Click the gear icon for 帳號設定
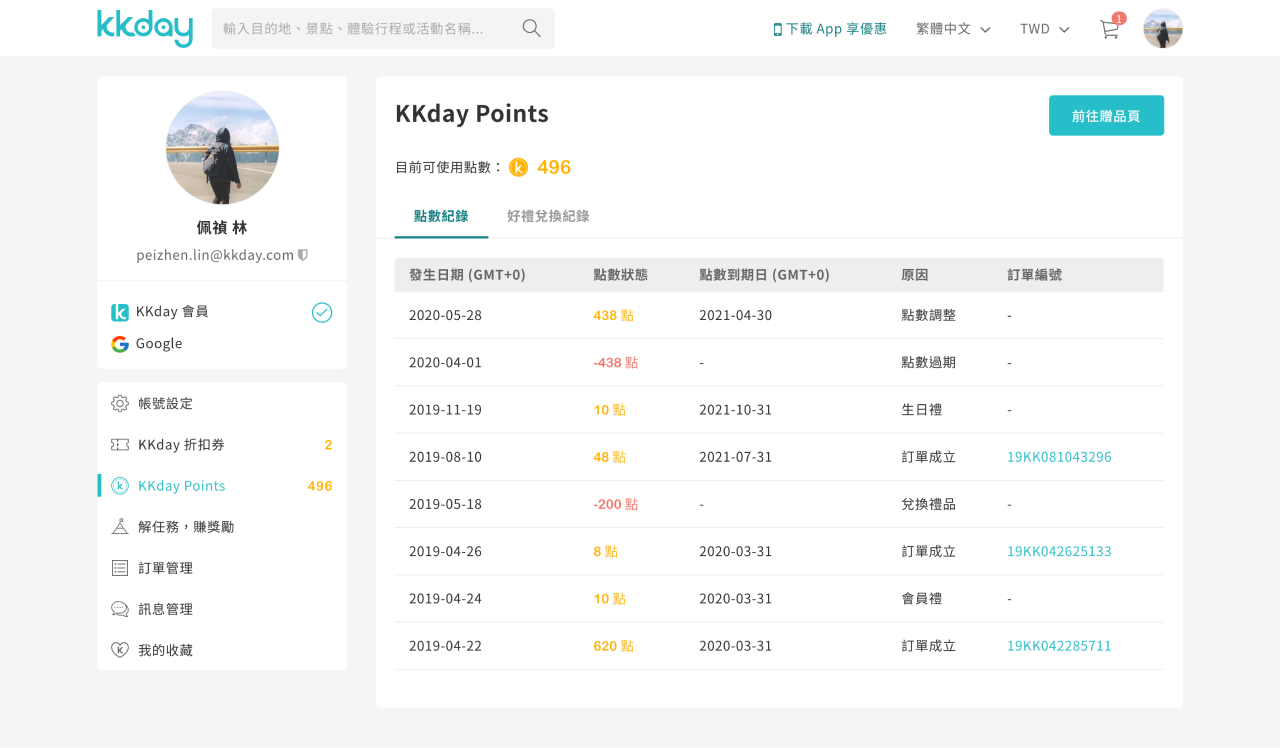Viewport: 1280px width, 748px height. [x=120, y=403]
